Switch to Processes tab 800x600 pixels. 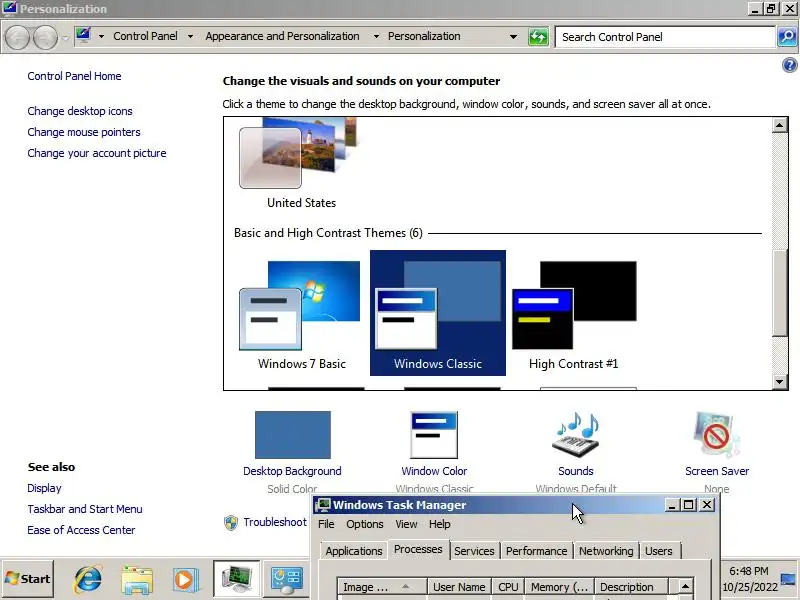click(418, 549)
